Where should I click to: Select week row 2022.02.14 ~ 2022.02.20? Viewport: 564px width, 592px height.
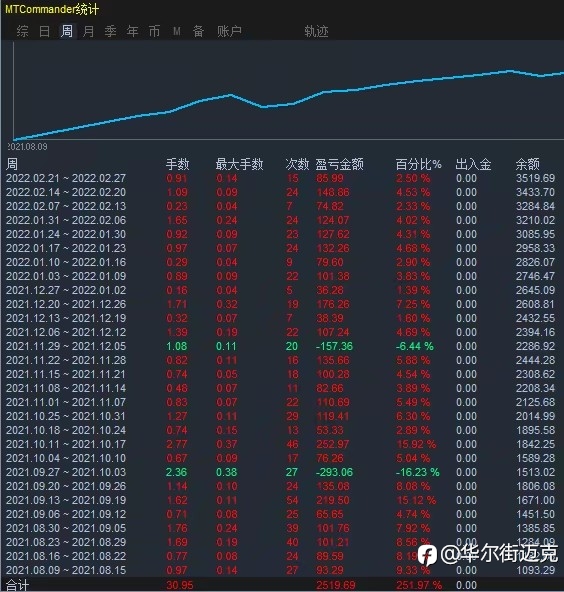[x=281, y=192]
